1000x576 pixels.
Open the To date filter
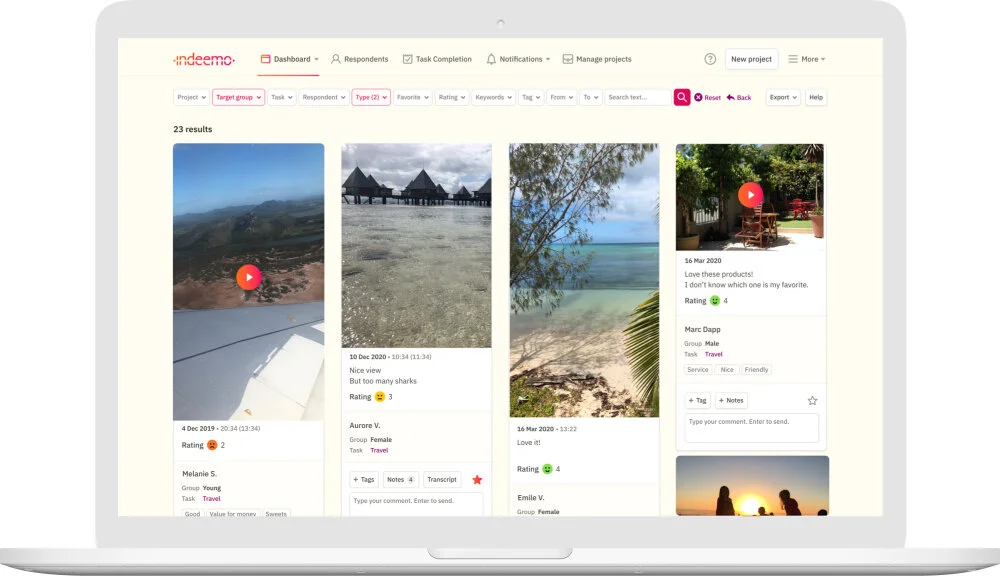coord(591,97)
